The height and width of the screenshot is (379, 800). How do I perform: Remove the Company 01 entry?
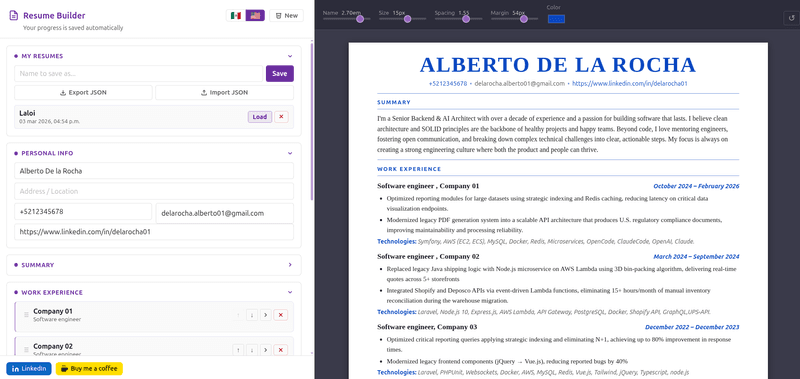(281, 315)
